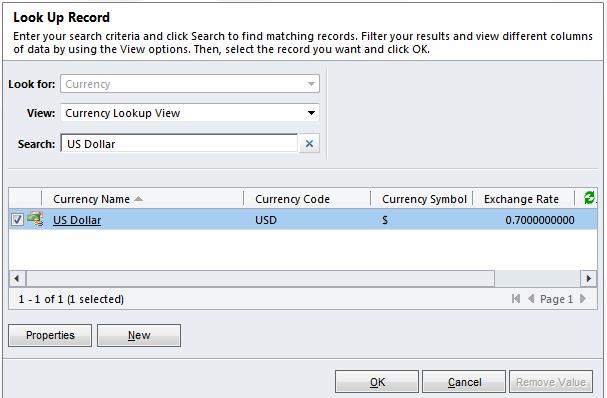Image resolution: width=607 pixels, height=398 pixels.
Task: Click the $ currency symbol cell
Action: click(x=385, y=220)
